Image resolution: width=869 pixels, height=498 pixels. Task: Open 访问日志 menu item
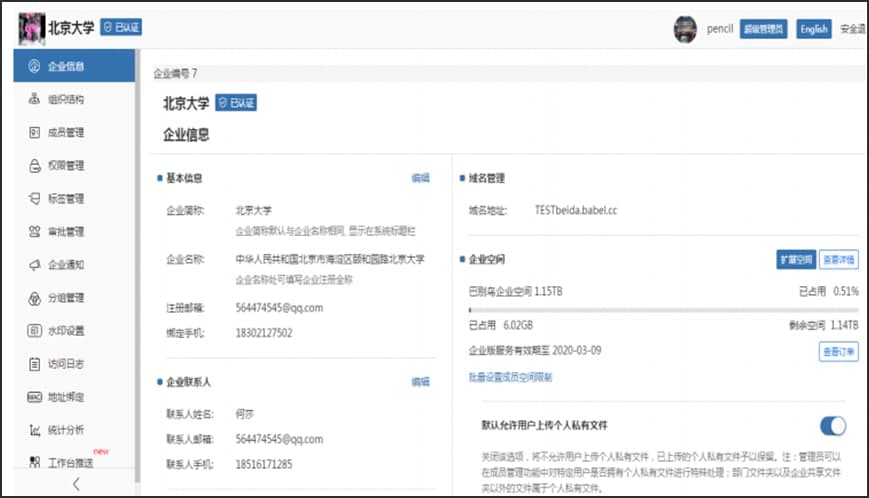pos(66,364)
